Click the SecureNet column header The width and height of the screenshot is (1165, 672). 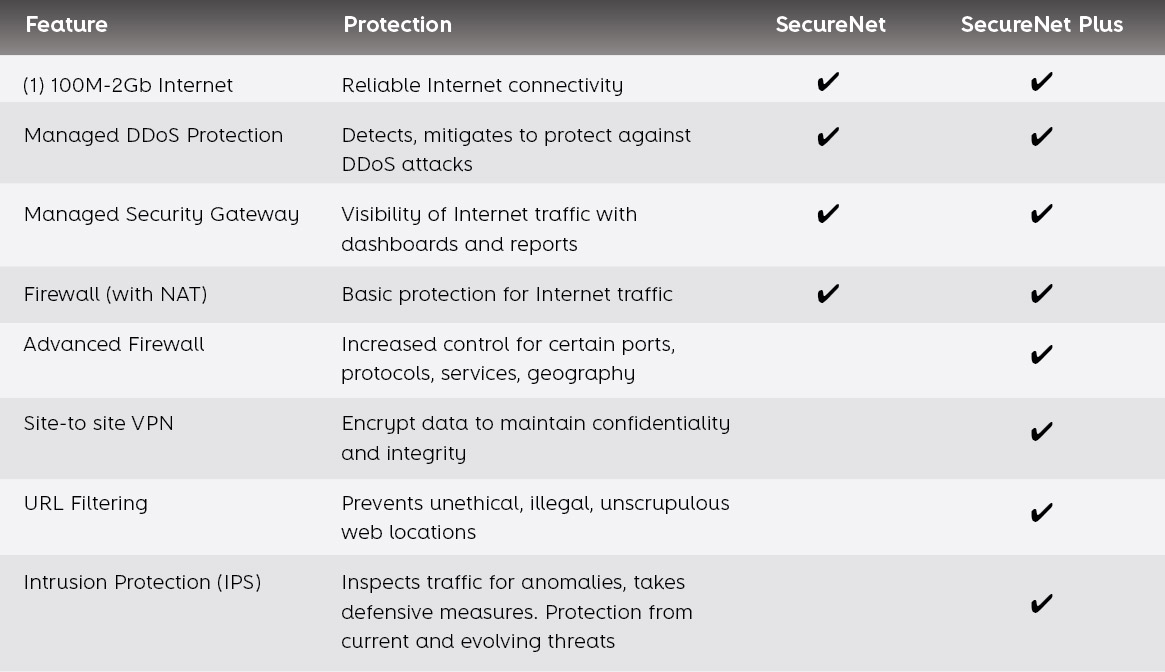(830, 25)
